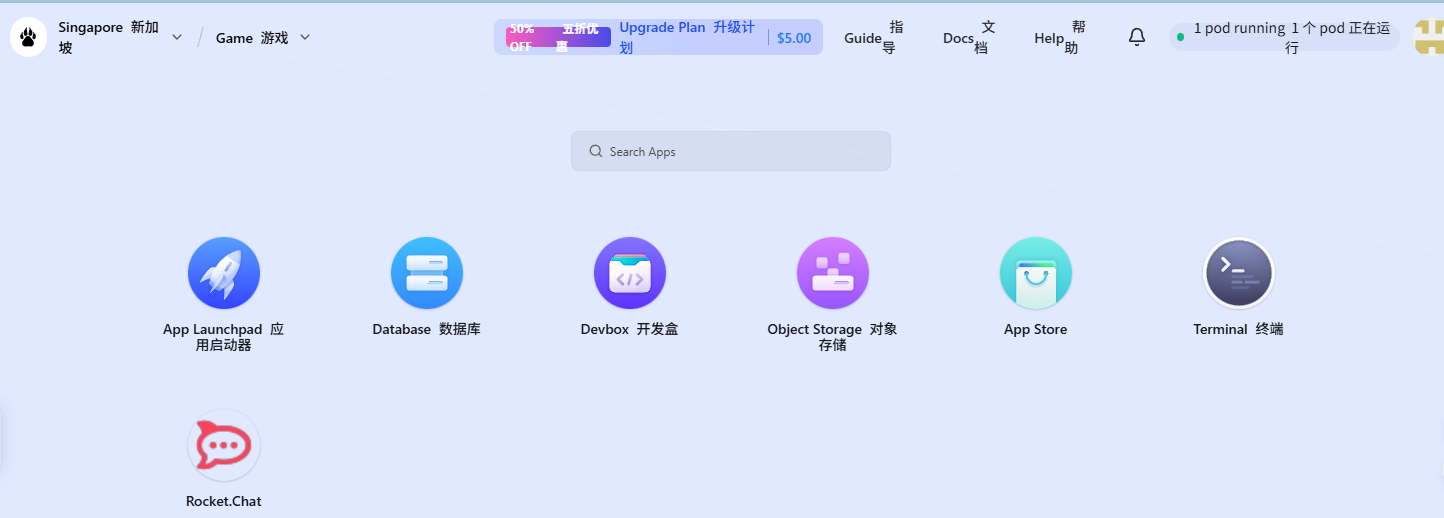The width and height of the screenshot is (1444, 518).
Task: Open the Devbox app icon
Action: (x=630, y=273)
